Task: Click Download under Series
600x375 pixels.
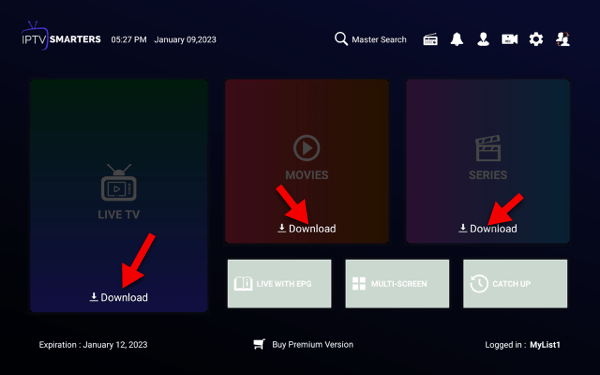Action: pos(488,228)
